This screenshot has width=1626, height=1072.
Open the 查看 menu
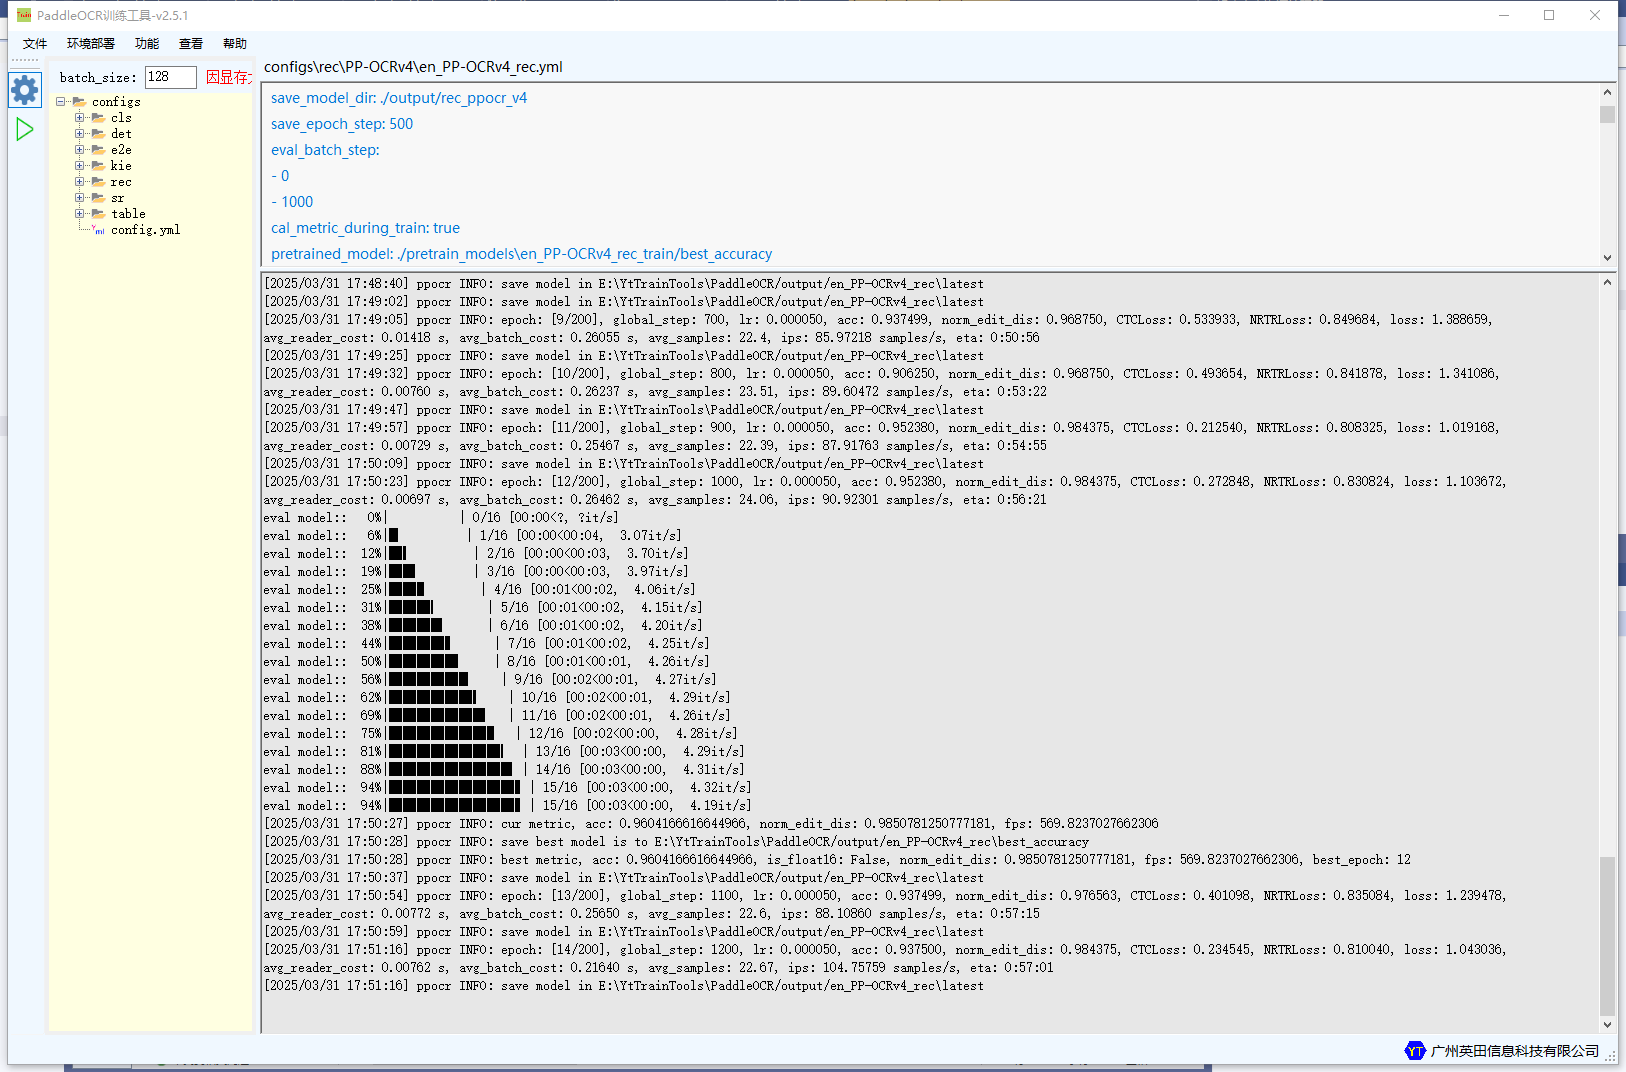pyautogui.click(x=191, y=44)
